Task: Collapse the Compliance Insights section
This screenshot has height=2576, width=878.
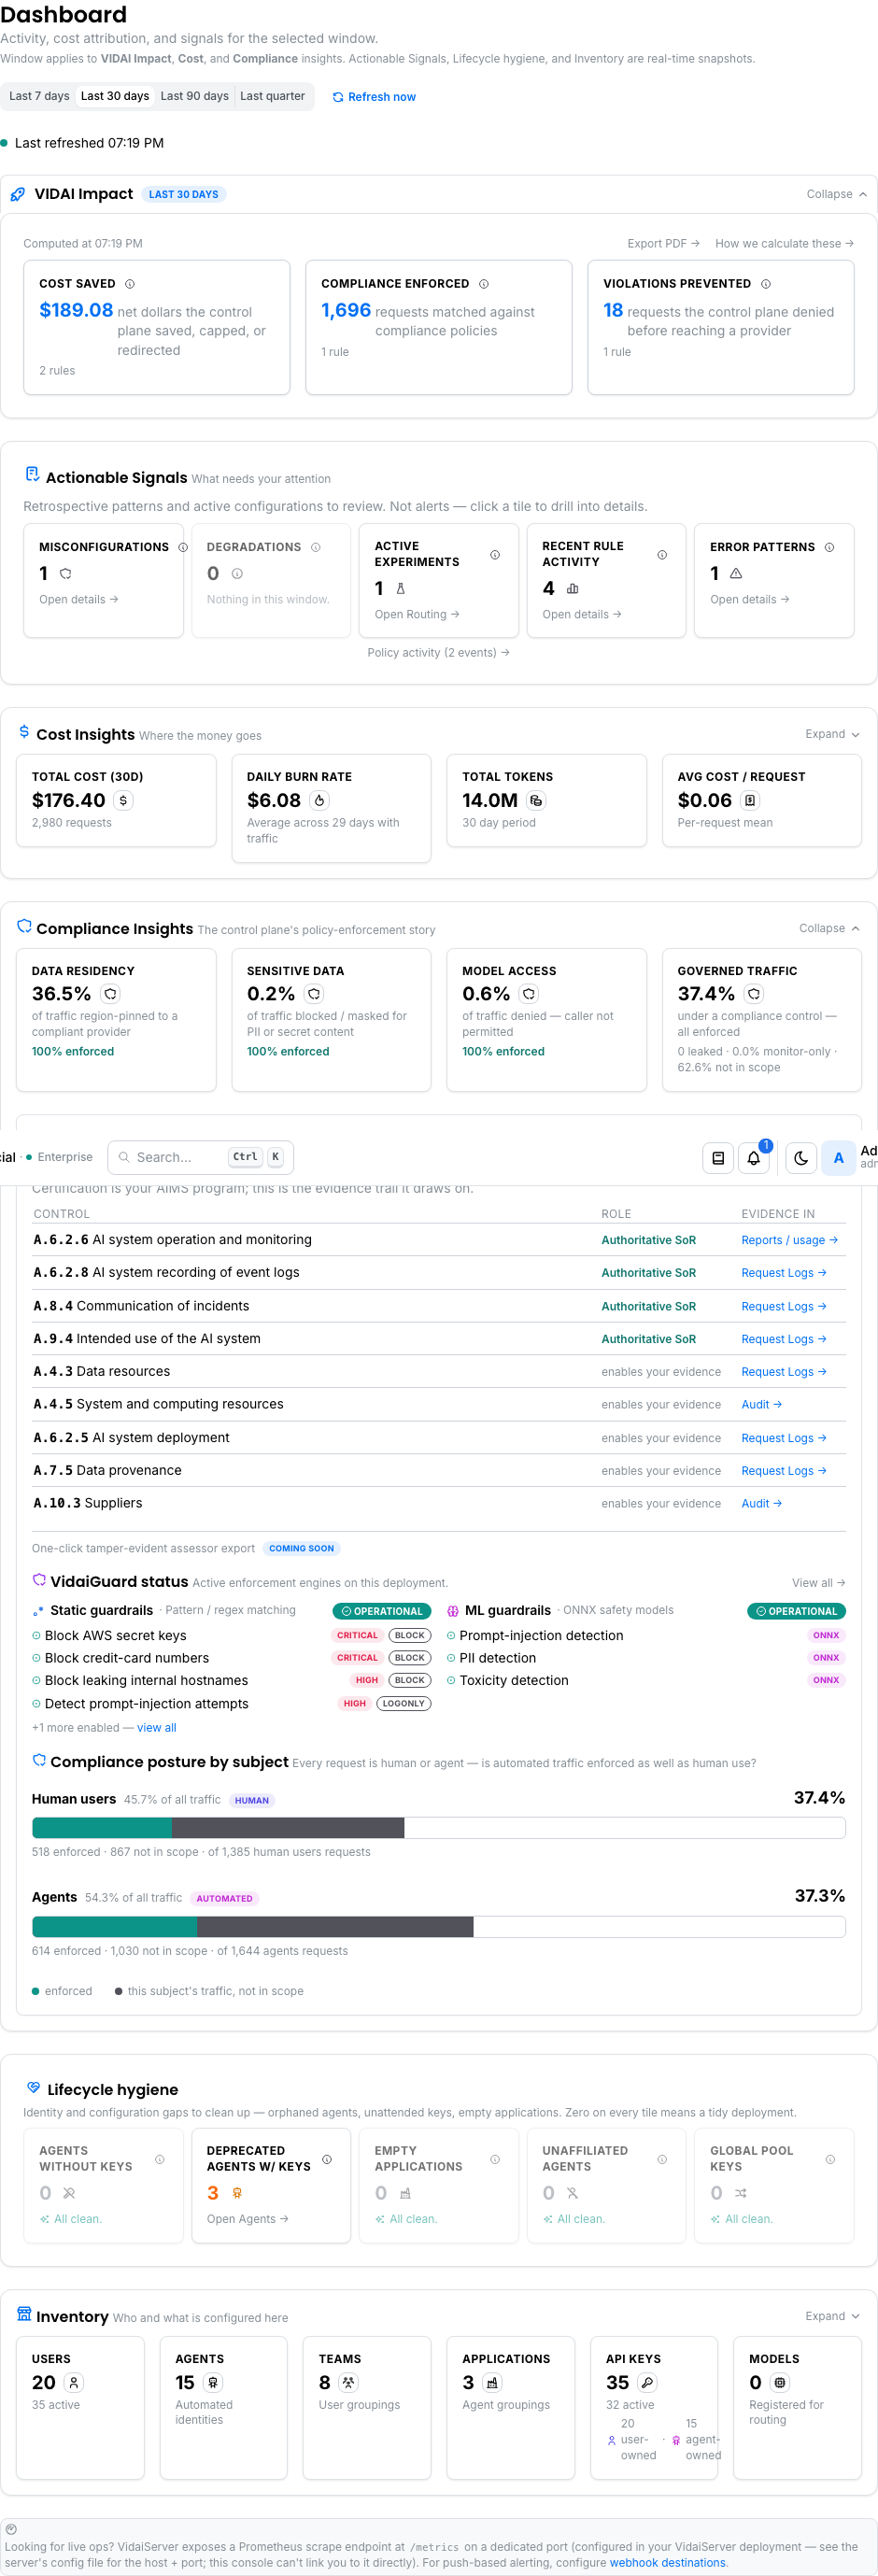Action: click(x=829, y=928)
